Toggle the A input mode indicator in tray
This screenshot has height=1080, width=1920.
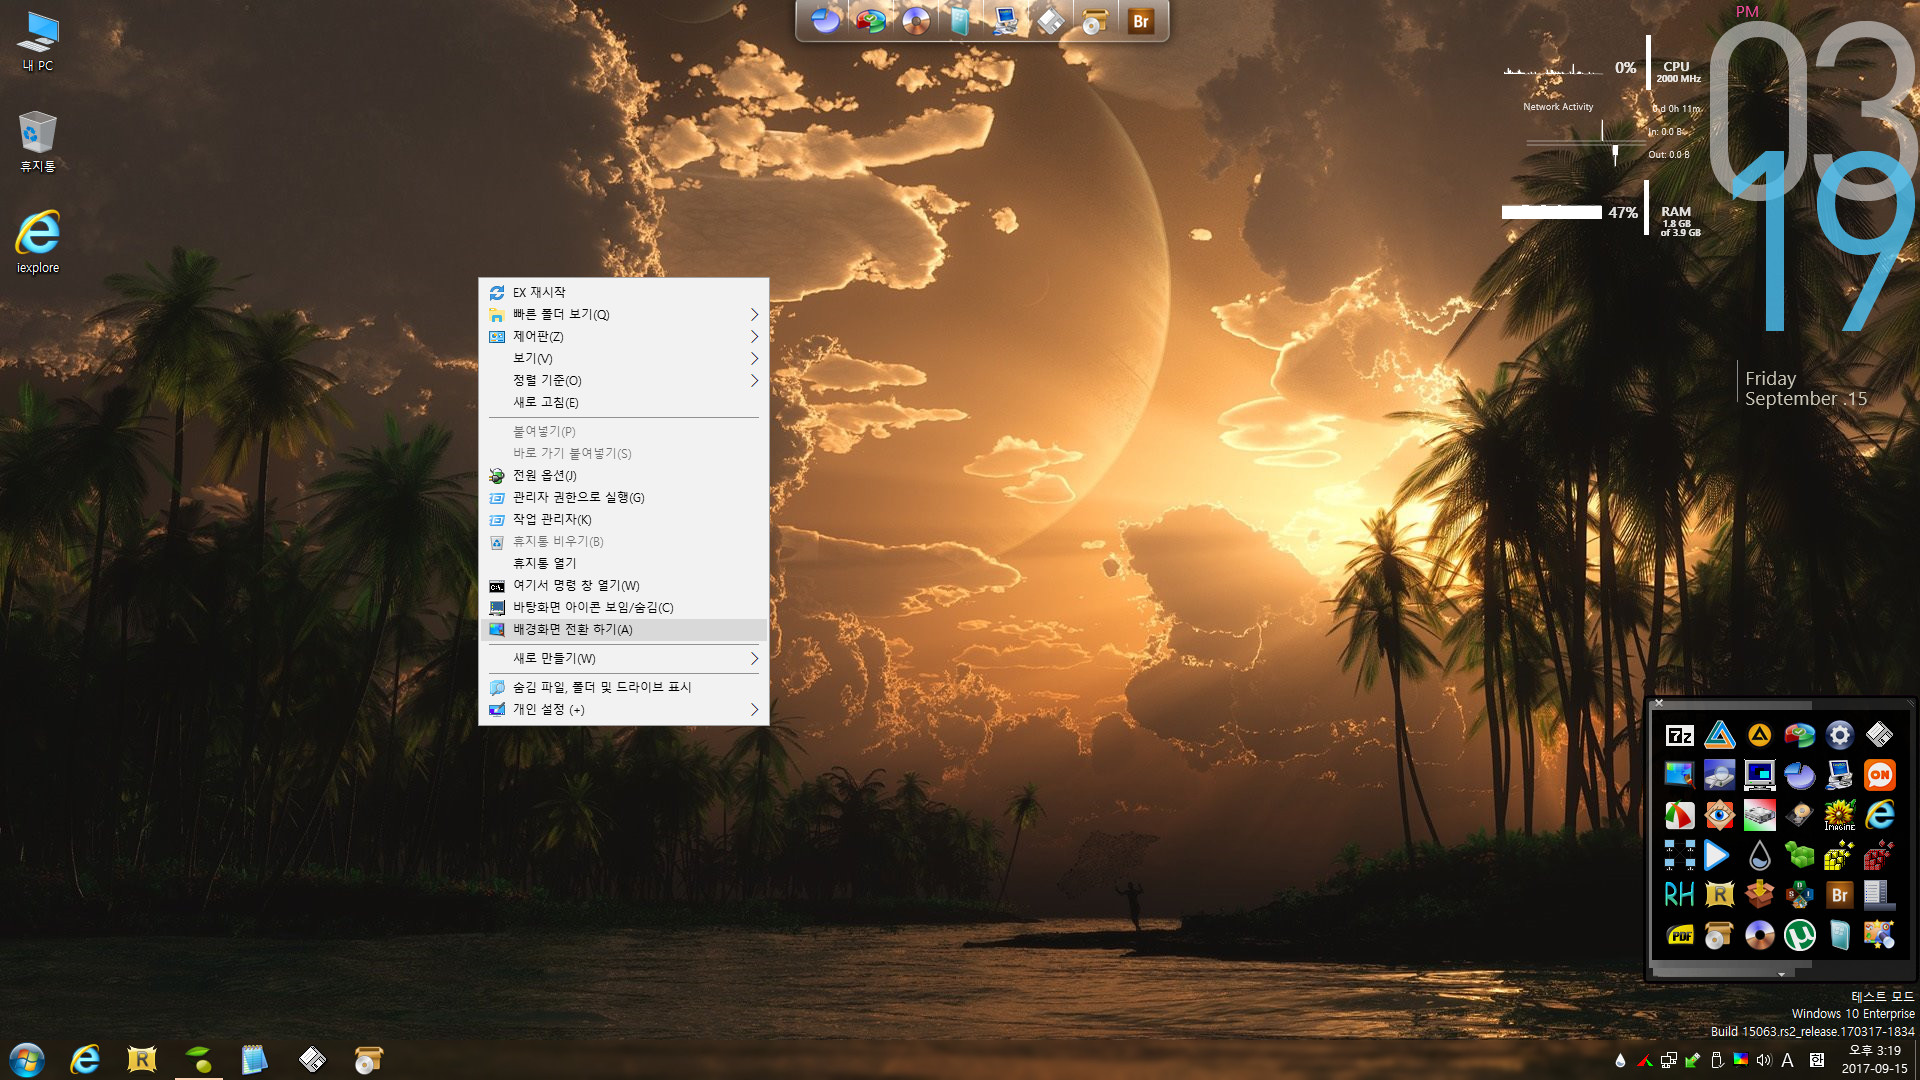(1788, 1060)
